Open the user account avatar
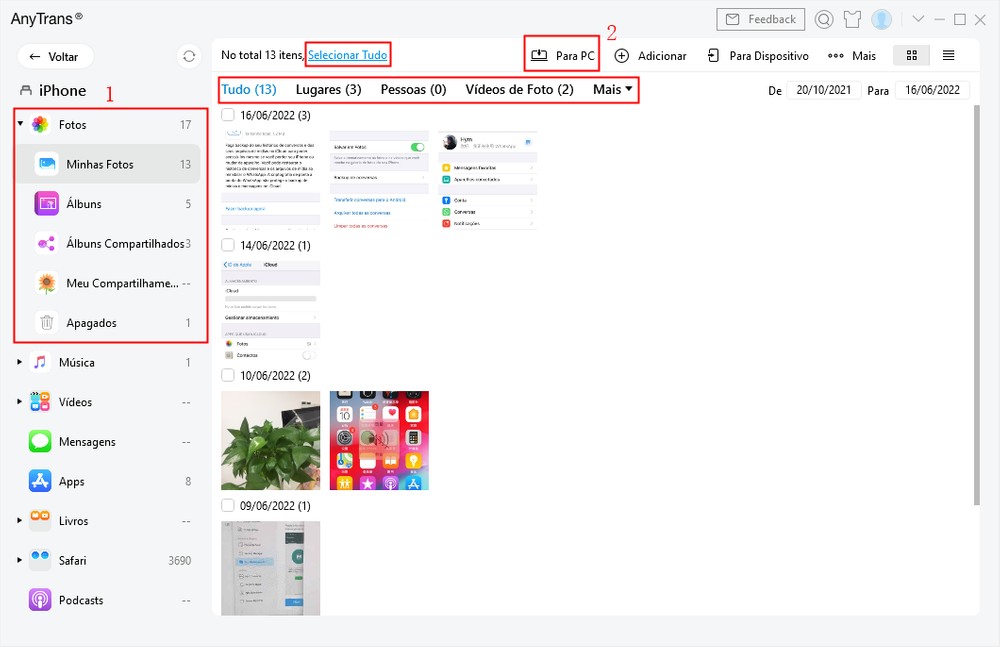The image size is (1000, 647). 881,19
